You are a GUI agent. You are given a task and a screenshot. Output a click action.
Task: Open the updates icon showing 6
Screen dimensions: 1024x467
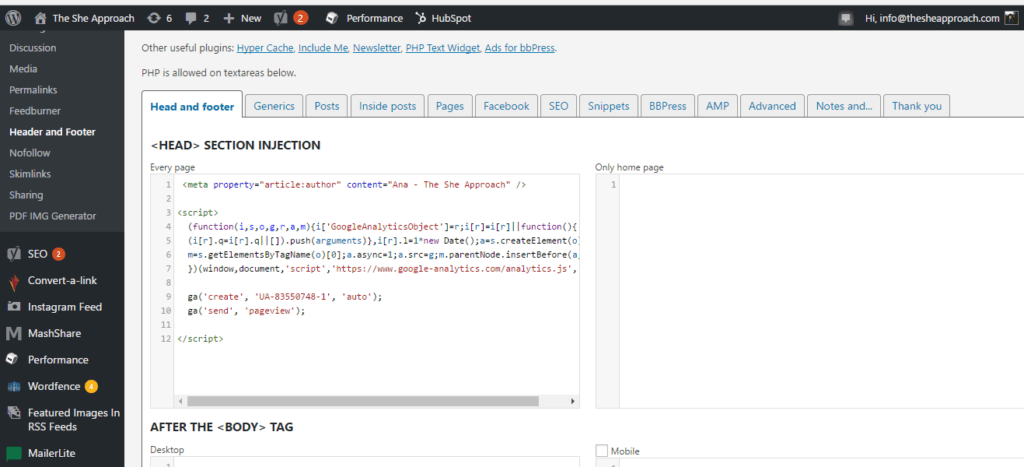[x=154, y=18]
